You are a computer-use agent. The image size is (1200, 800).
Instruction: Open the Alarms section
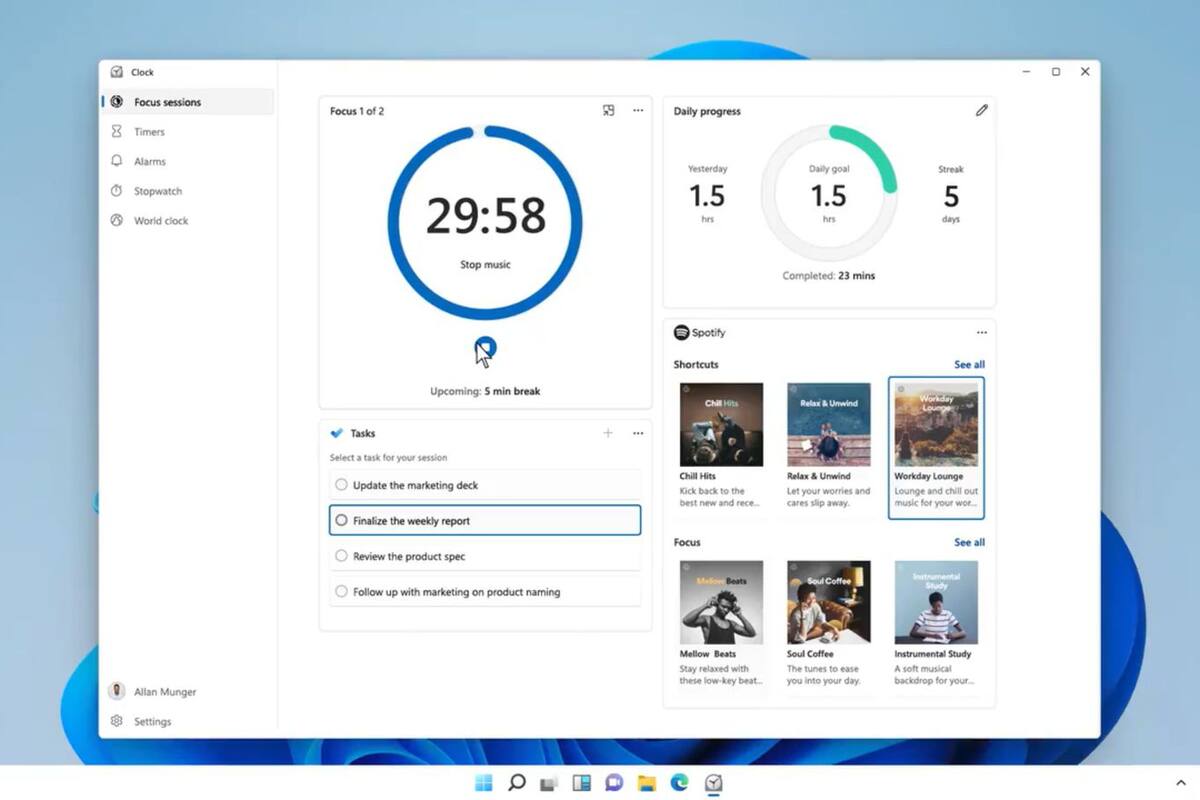tap(152, 161)
